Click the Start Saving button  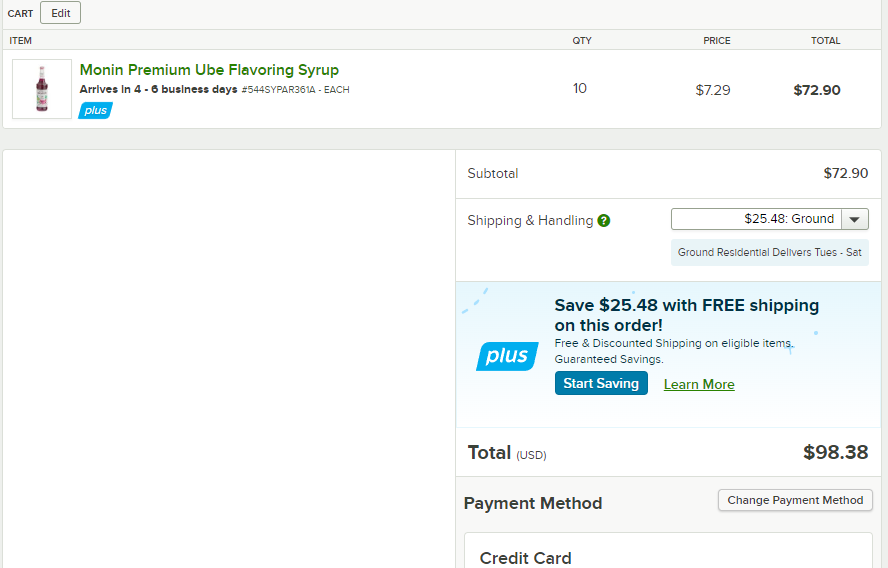coord(601,383)
